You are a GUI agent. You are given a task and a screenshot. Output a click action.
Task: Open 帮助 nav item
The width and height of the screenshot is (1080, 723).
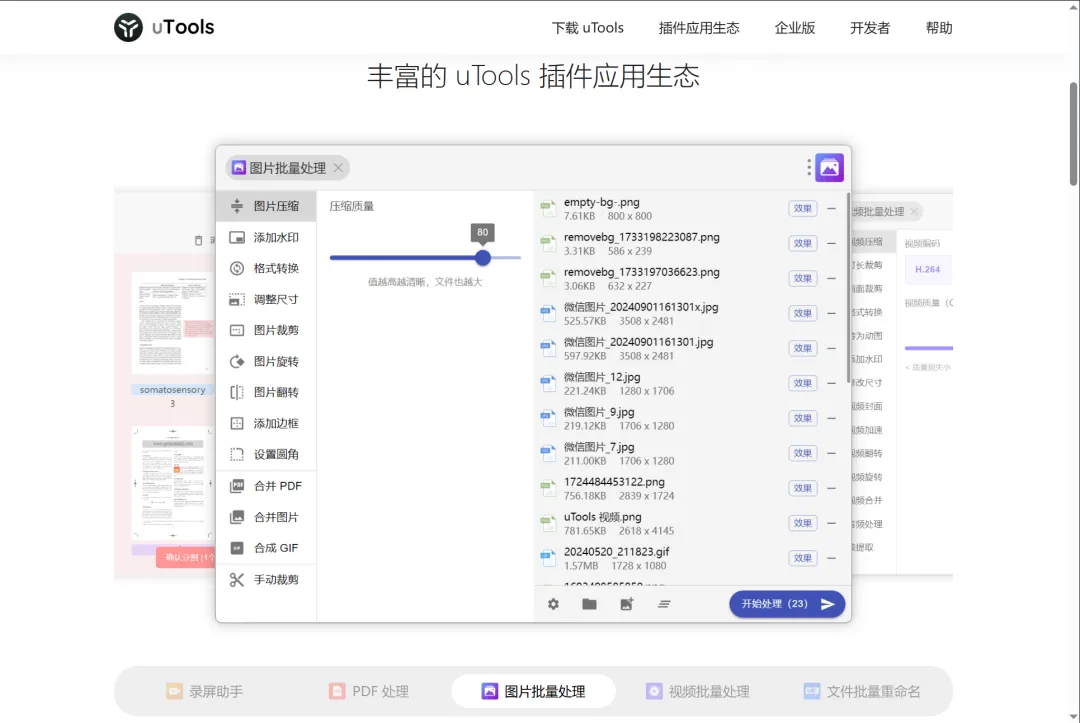[x=939, y=28]
